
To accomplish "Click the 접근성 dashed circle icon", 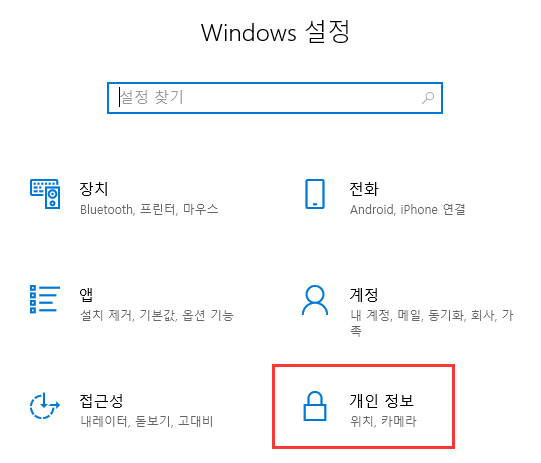I will 45,406.
